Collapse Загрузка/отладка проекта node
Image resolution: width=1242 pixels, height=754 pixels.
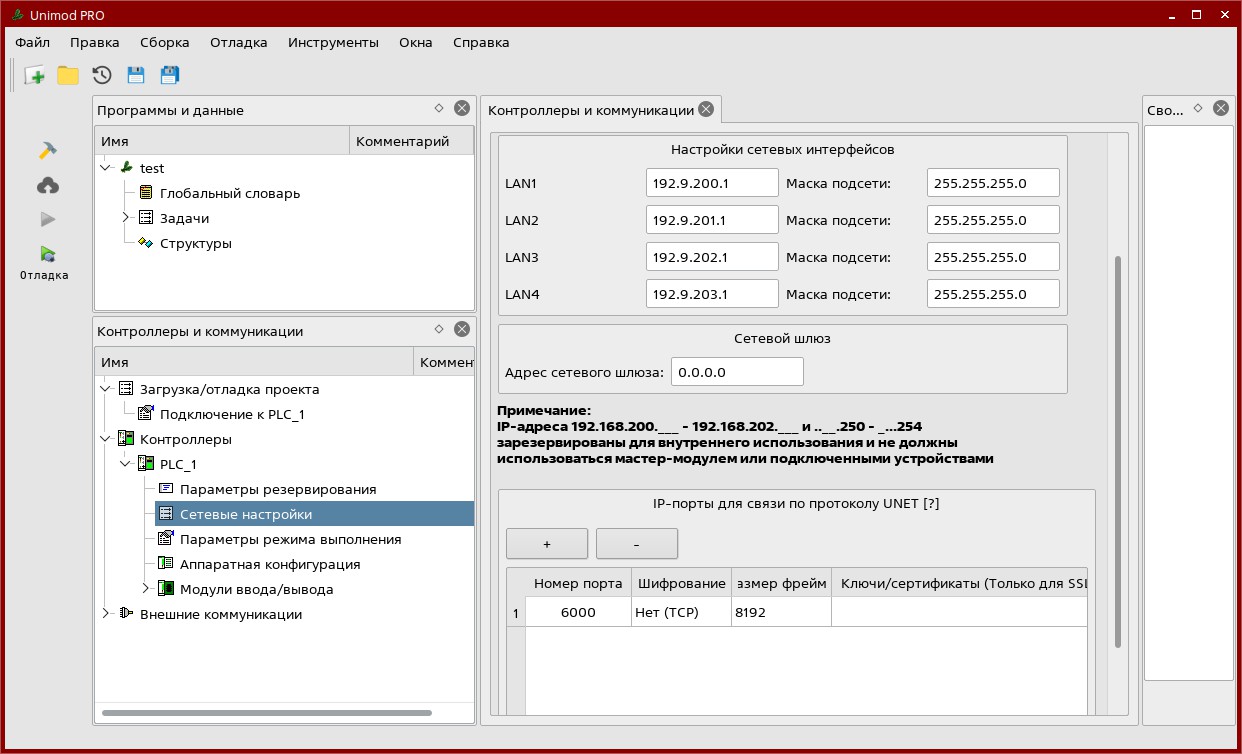point(106,389)
